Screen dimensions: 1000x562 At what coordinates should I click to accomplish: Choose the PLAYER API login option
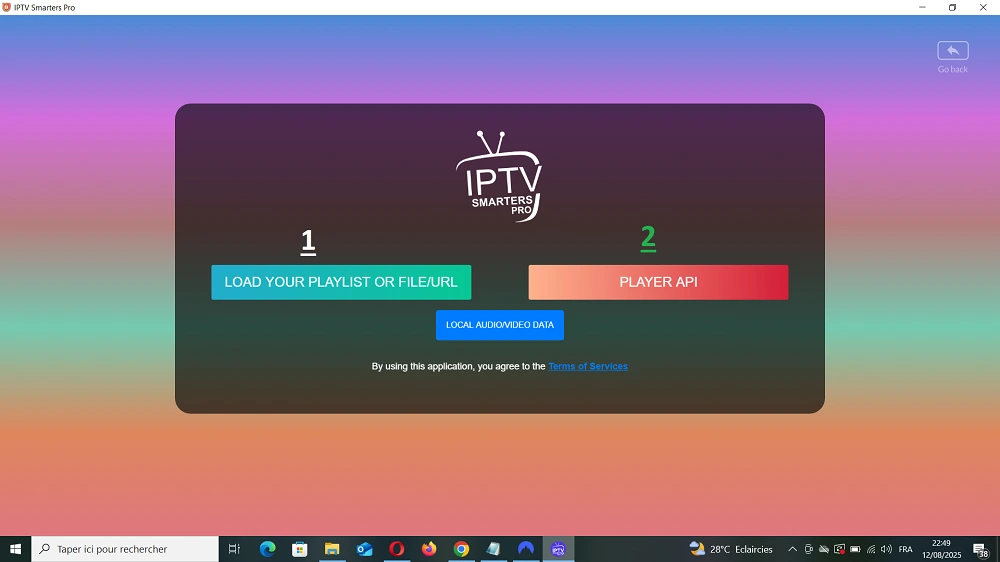coord(658,282)
